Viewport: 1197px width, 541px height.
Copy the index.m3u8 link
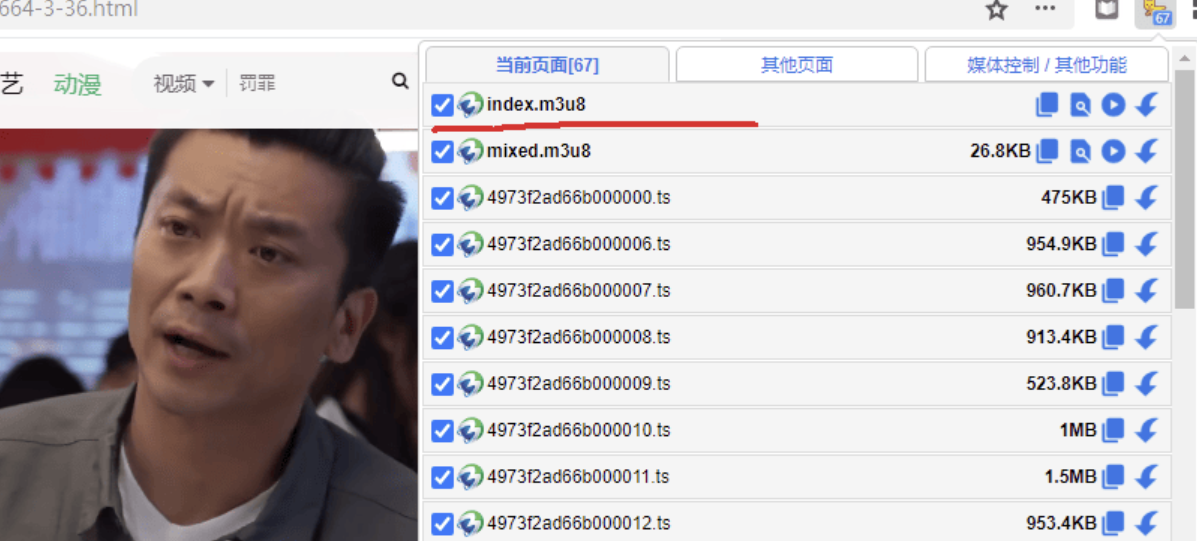[1047, 105]
